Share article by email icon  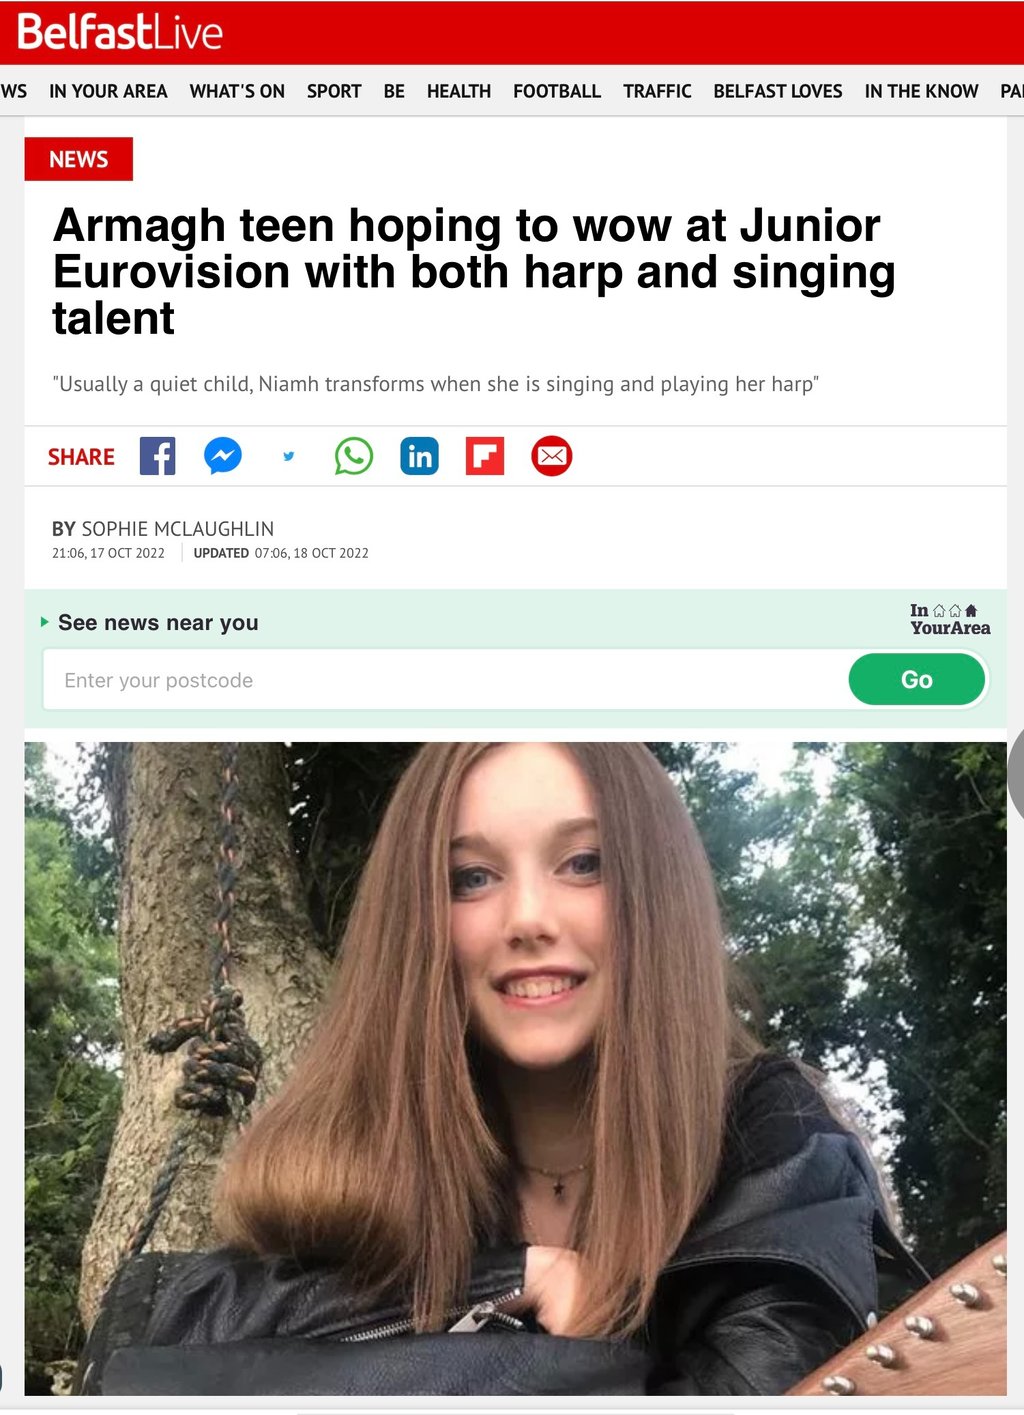(552, 456)
